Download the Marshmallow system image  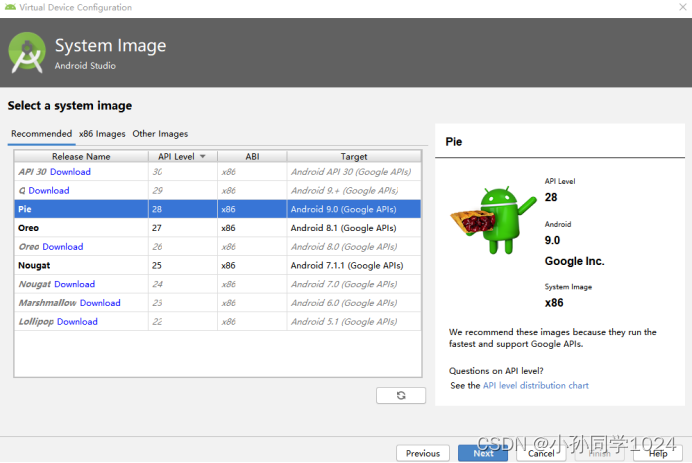[100, 303]
